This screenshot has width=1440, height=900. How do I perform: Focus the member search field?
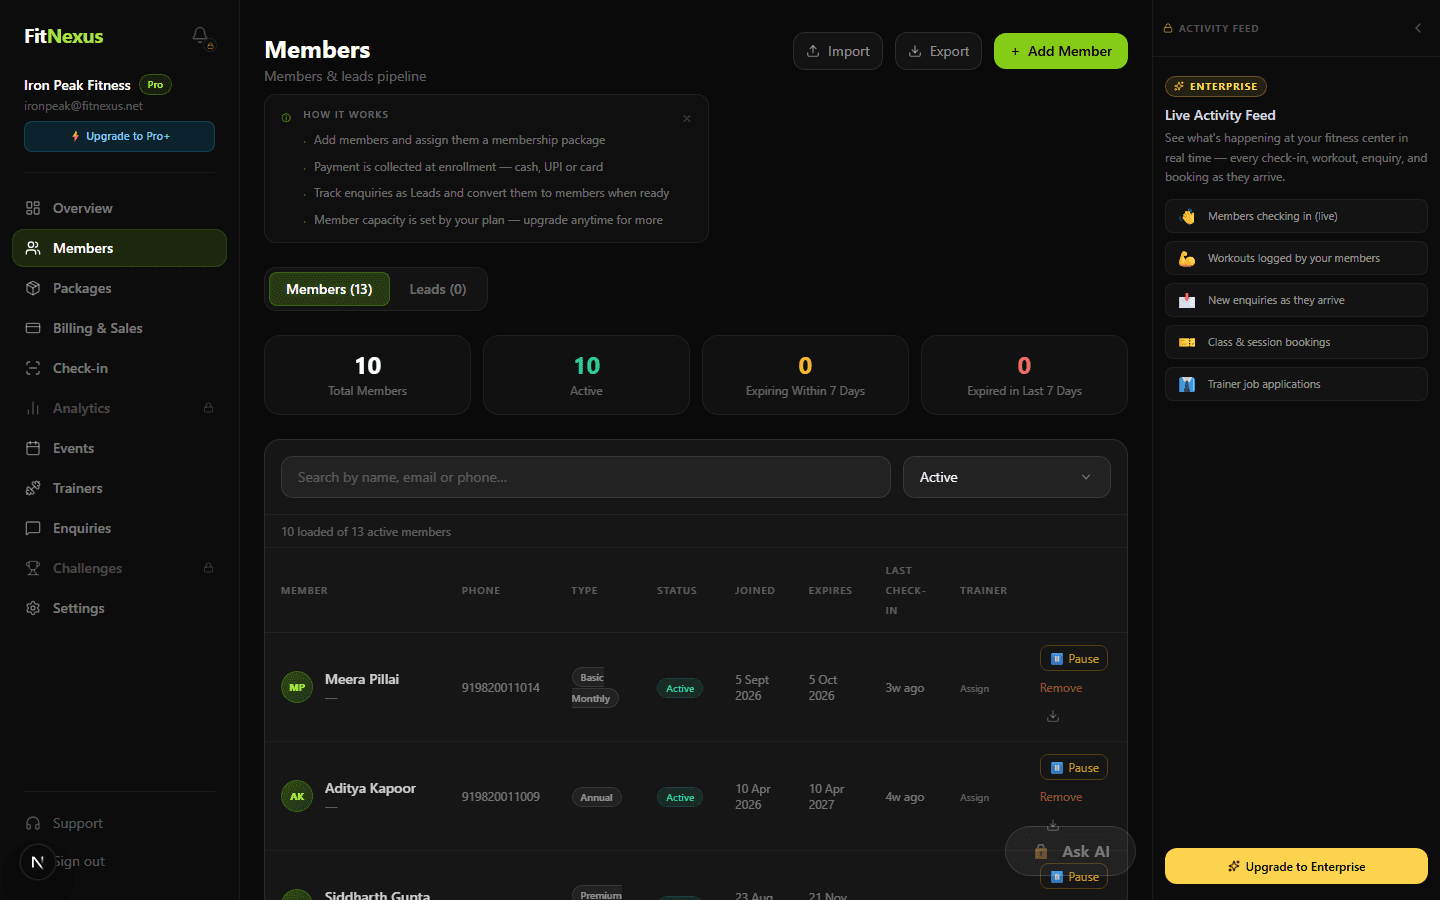(586, 477)
